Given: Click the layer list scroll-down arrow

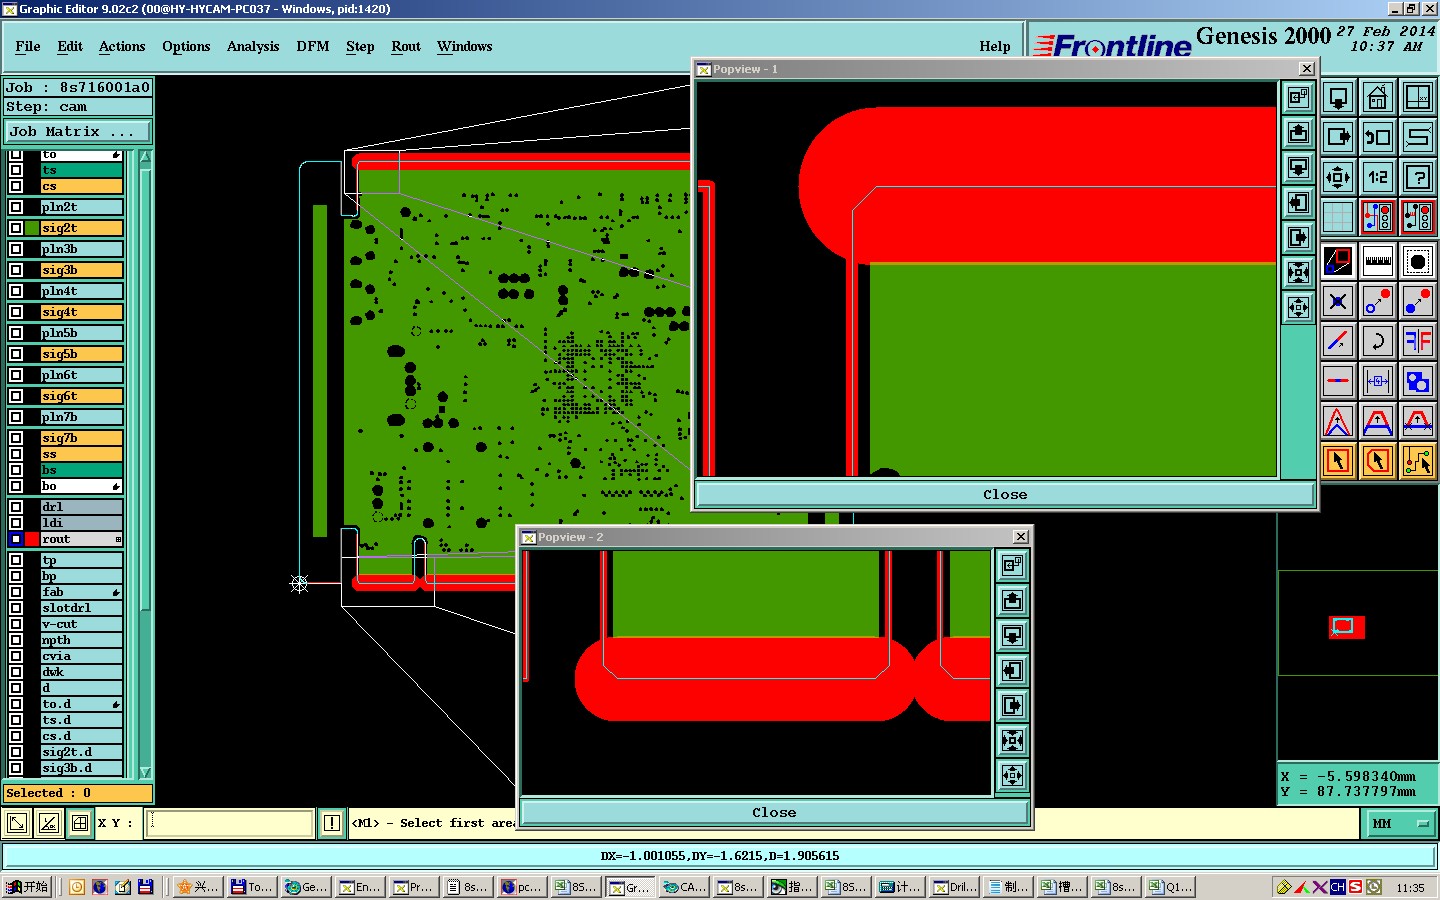Looking at the screenshot, I should click(x=145, y=772).
